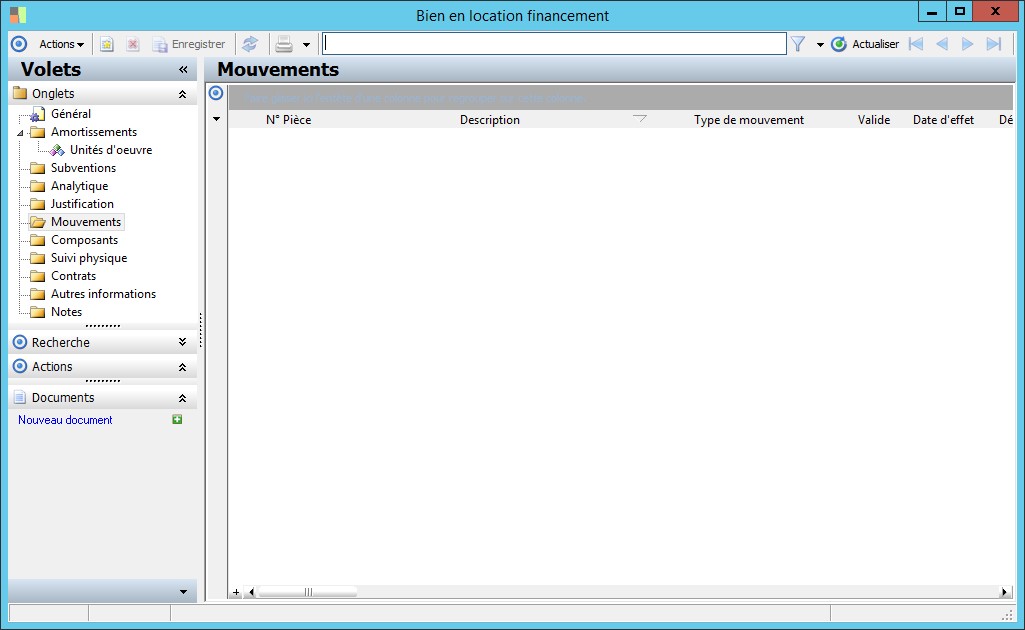The height and width of the screenshot is (630, 1025).
Task: Open the grid row selector dropdown arrow
Action: click(216, 120)
